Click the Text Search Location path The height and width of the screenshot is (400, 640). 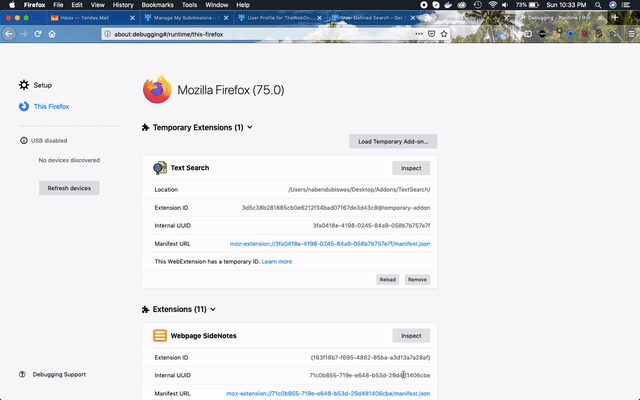point(359,189)
